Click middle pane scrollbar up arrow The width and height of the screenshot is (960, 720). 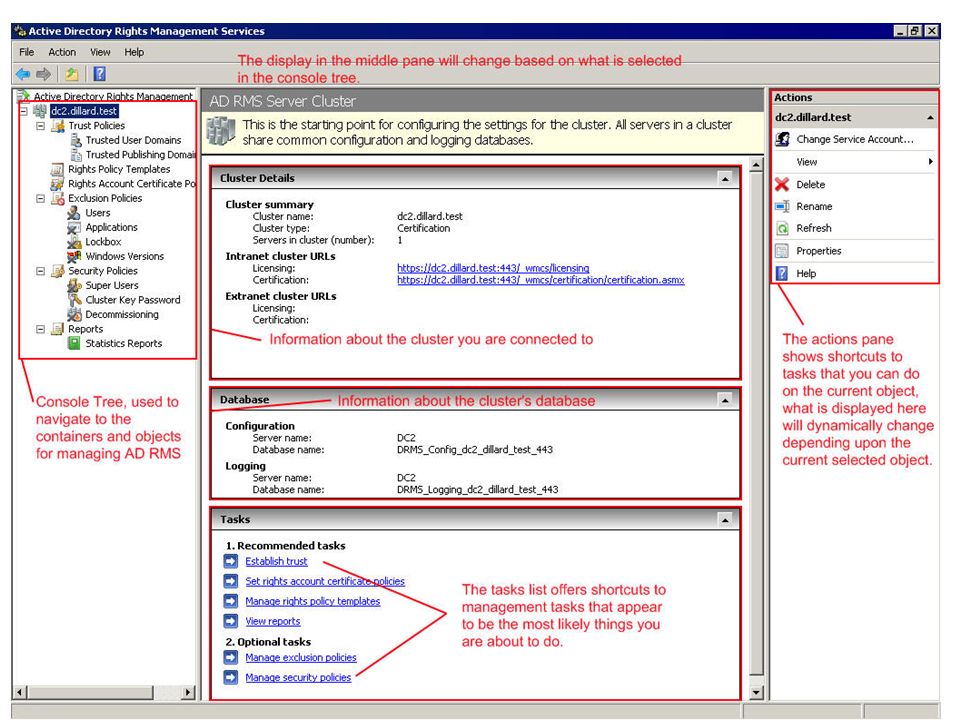(x=757, y=165)
